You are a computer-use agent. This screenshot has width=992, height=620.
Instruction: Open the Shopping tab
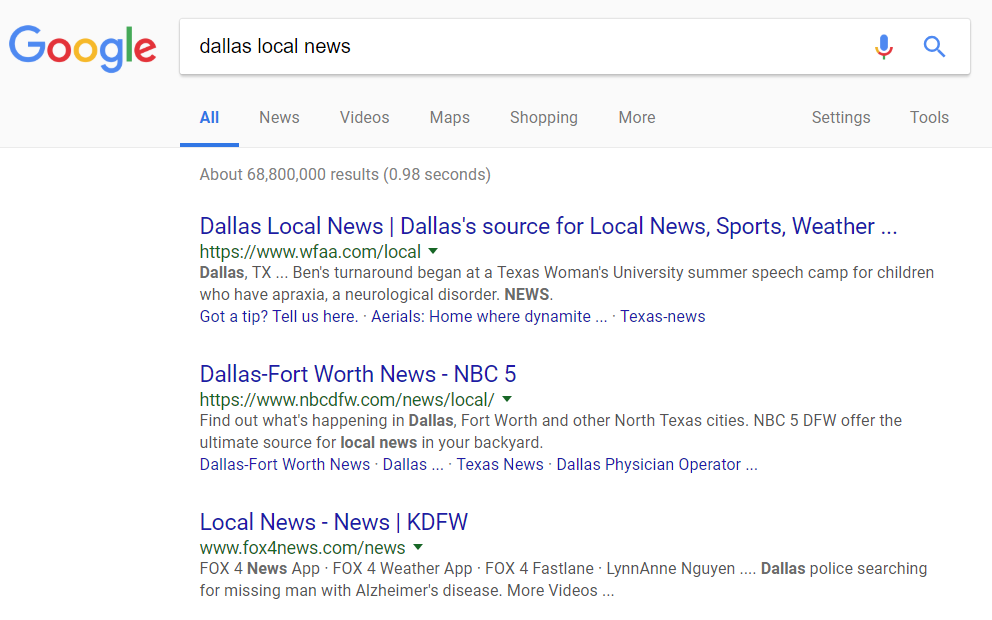544,118
